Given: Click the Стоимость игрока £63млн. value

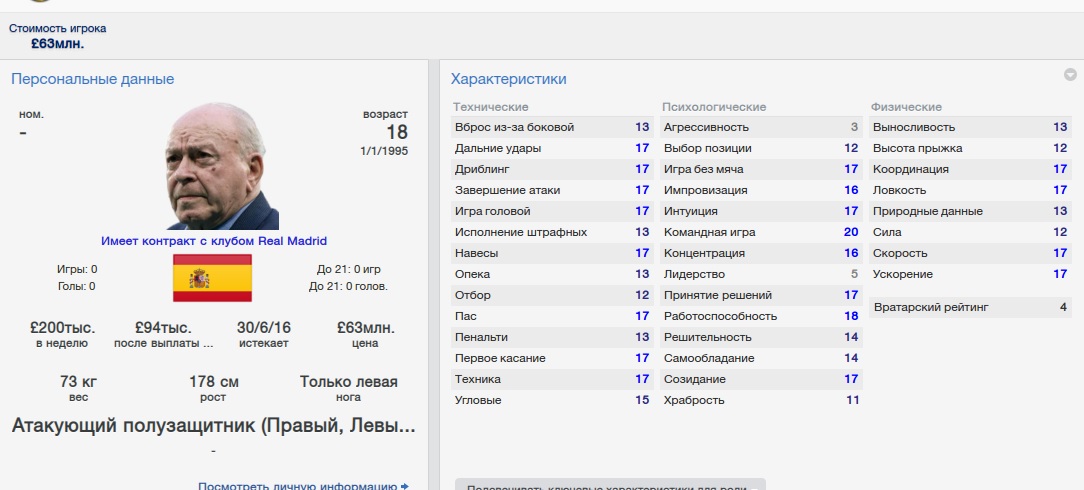Looking at the screenshot, I should pyautogui.click(x=57, y=43).
